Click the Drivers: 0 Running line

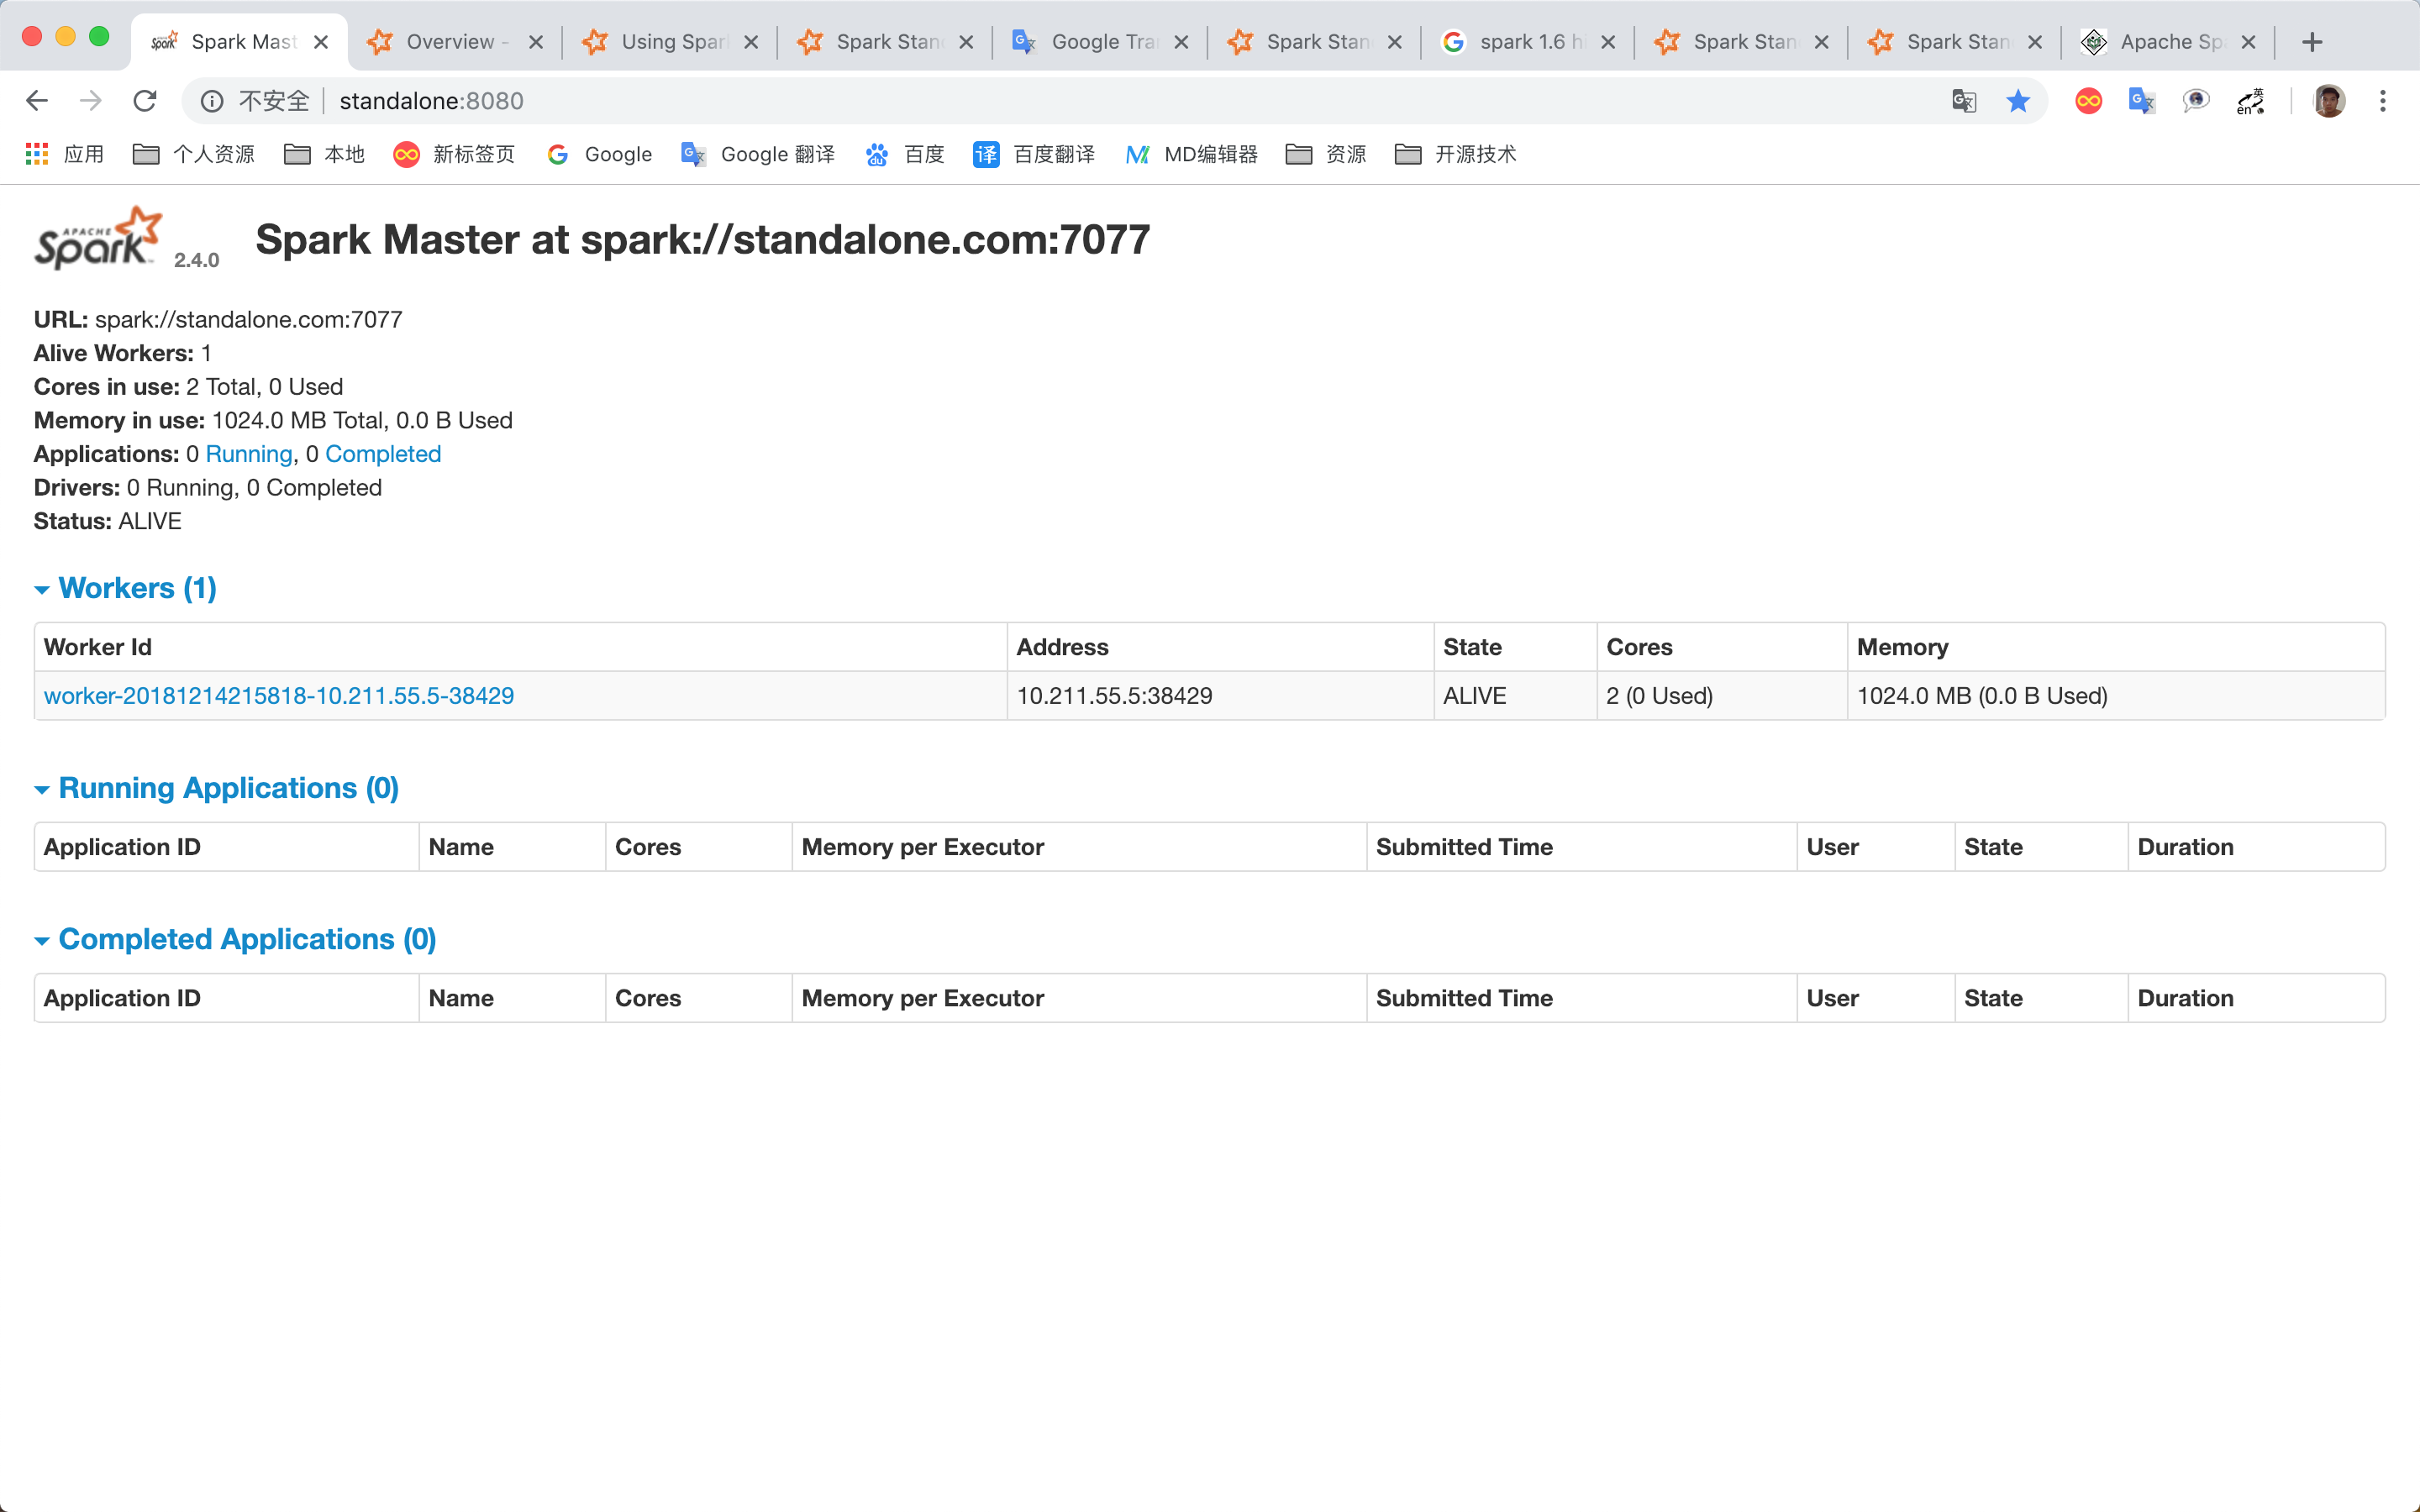click(x=208, y=488)
